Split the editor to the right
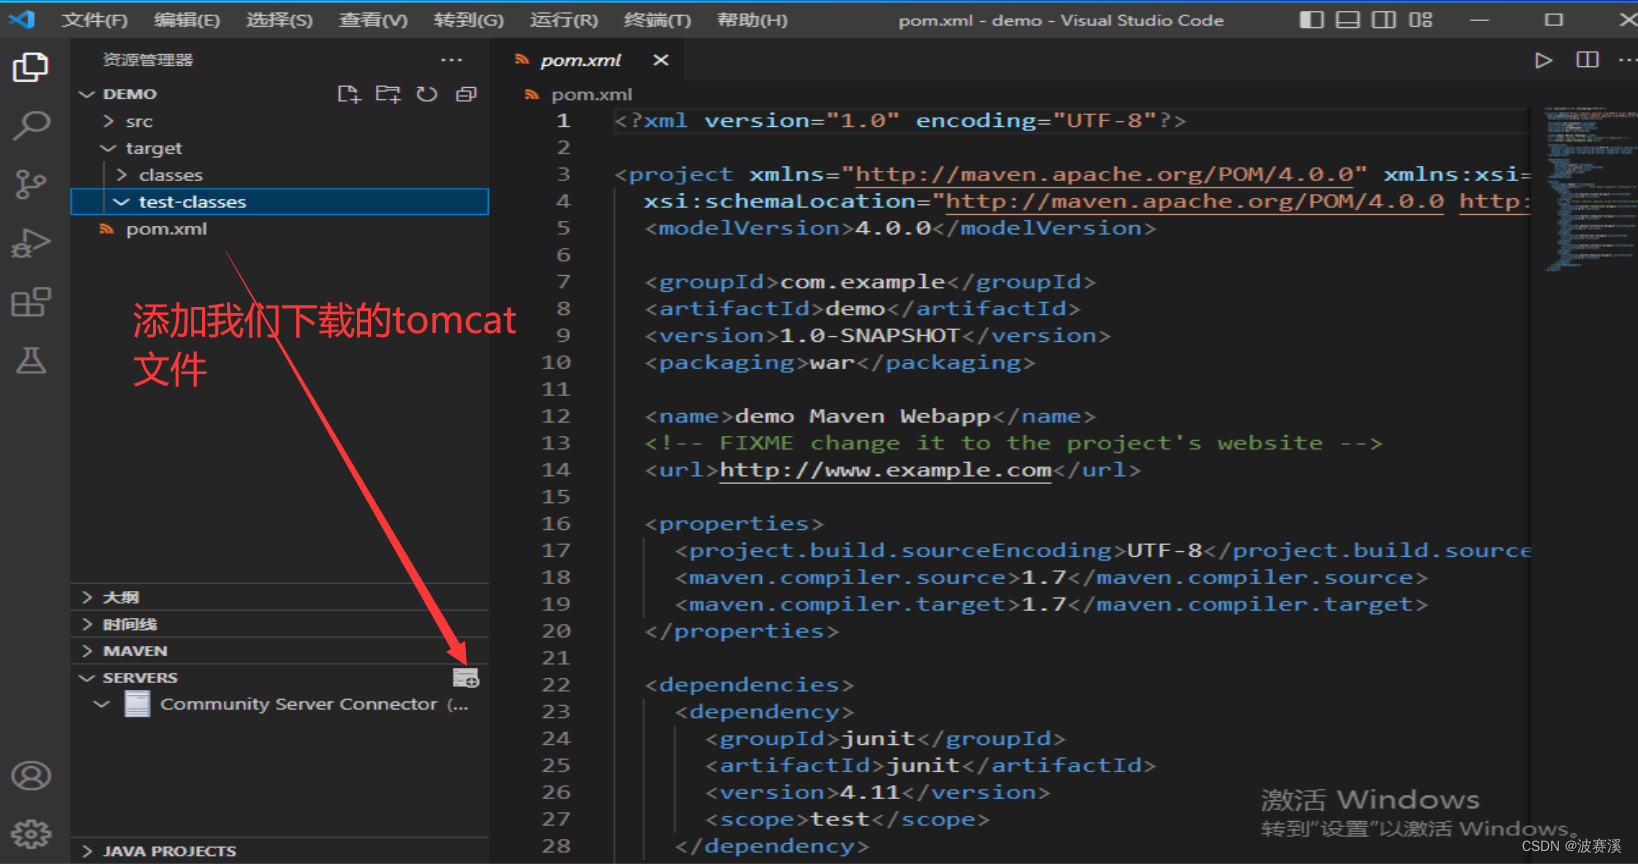This screenshot has height=864, width=1638. point(1587,60)
